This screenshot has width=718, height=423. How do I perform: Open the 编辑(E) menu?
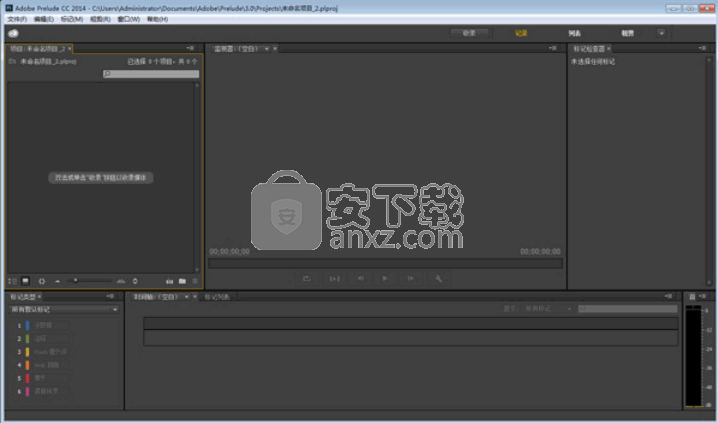click(x=44, y=19)
